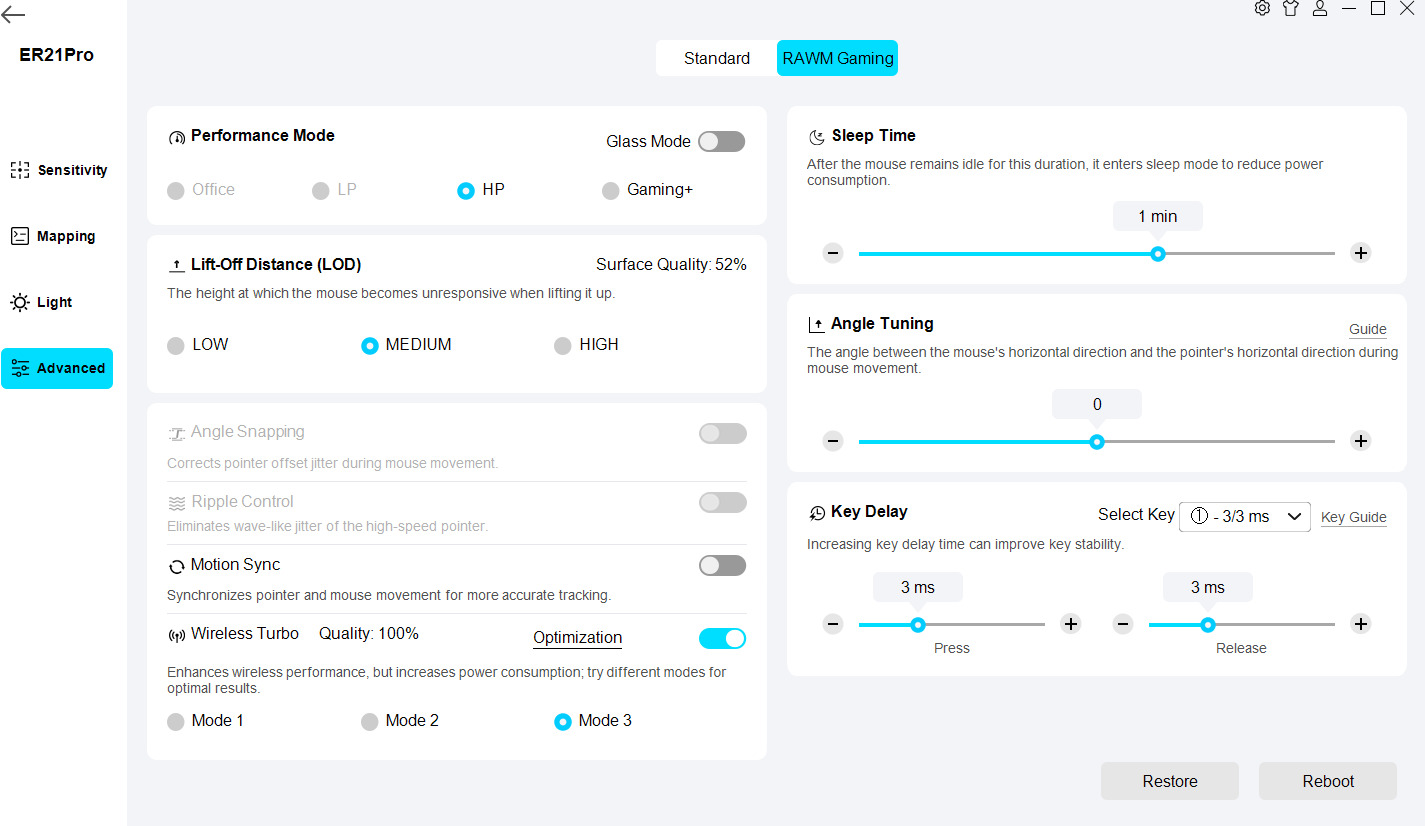Increase sleep time with plus icon
Viewport: 1425px width, 826px height.
1360,253
